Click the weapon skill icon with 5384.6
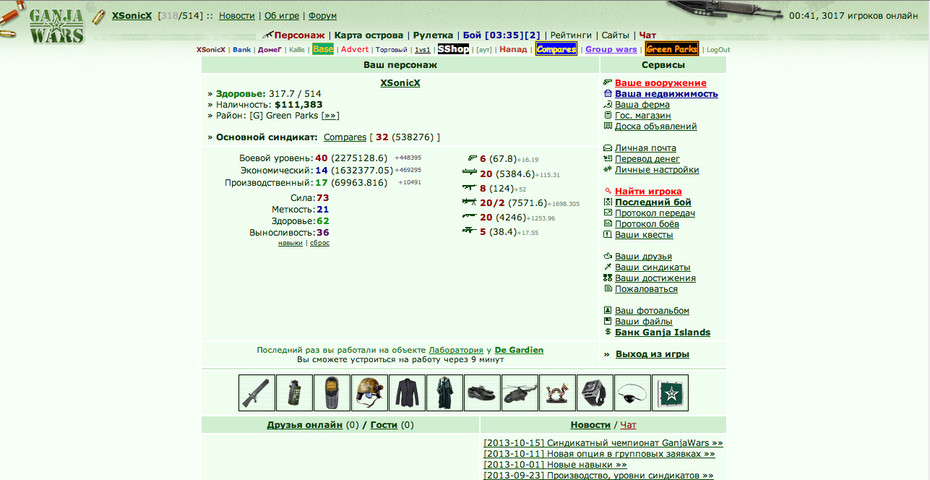 (470, 173)
